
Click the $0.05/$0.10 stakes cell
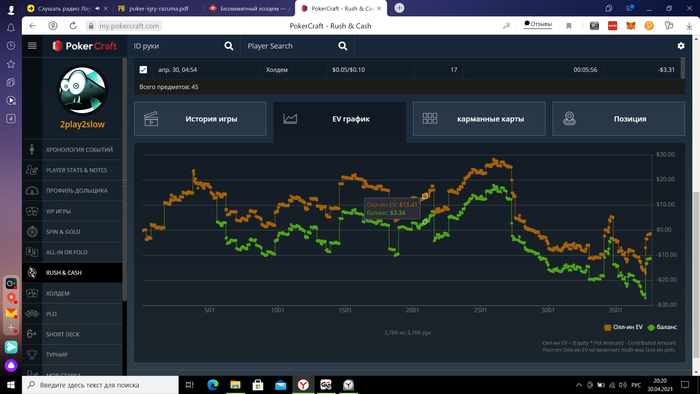348,70
